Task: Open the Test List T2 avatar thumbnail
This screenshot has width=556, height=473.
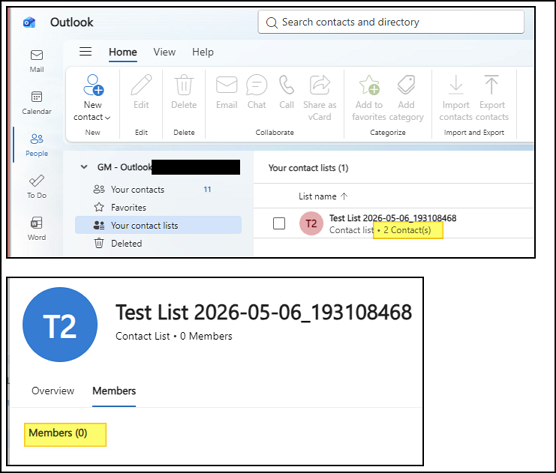Action: 311,223
